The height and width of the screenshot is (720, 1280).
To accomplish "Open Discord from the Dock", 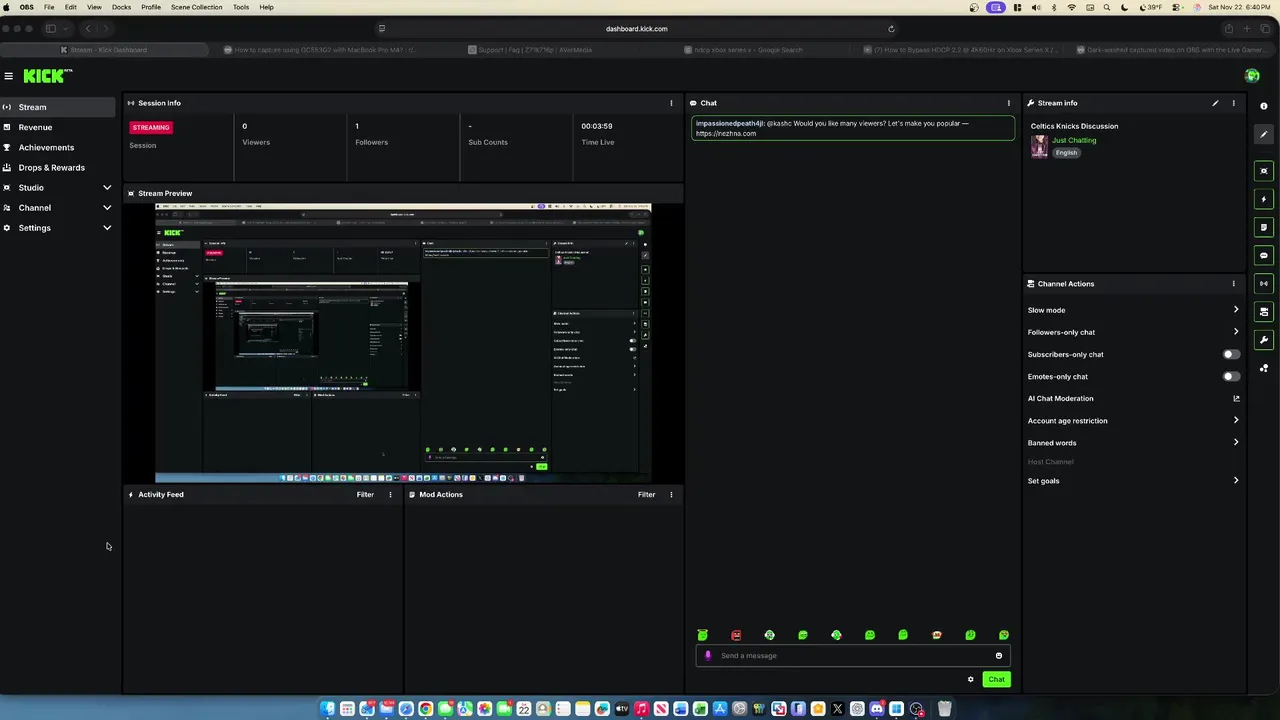I will pos(877,709).
